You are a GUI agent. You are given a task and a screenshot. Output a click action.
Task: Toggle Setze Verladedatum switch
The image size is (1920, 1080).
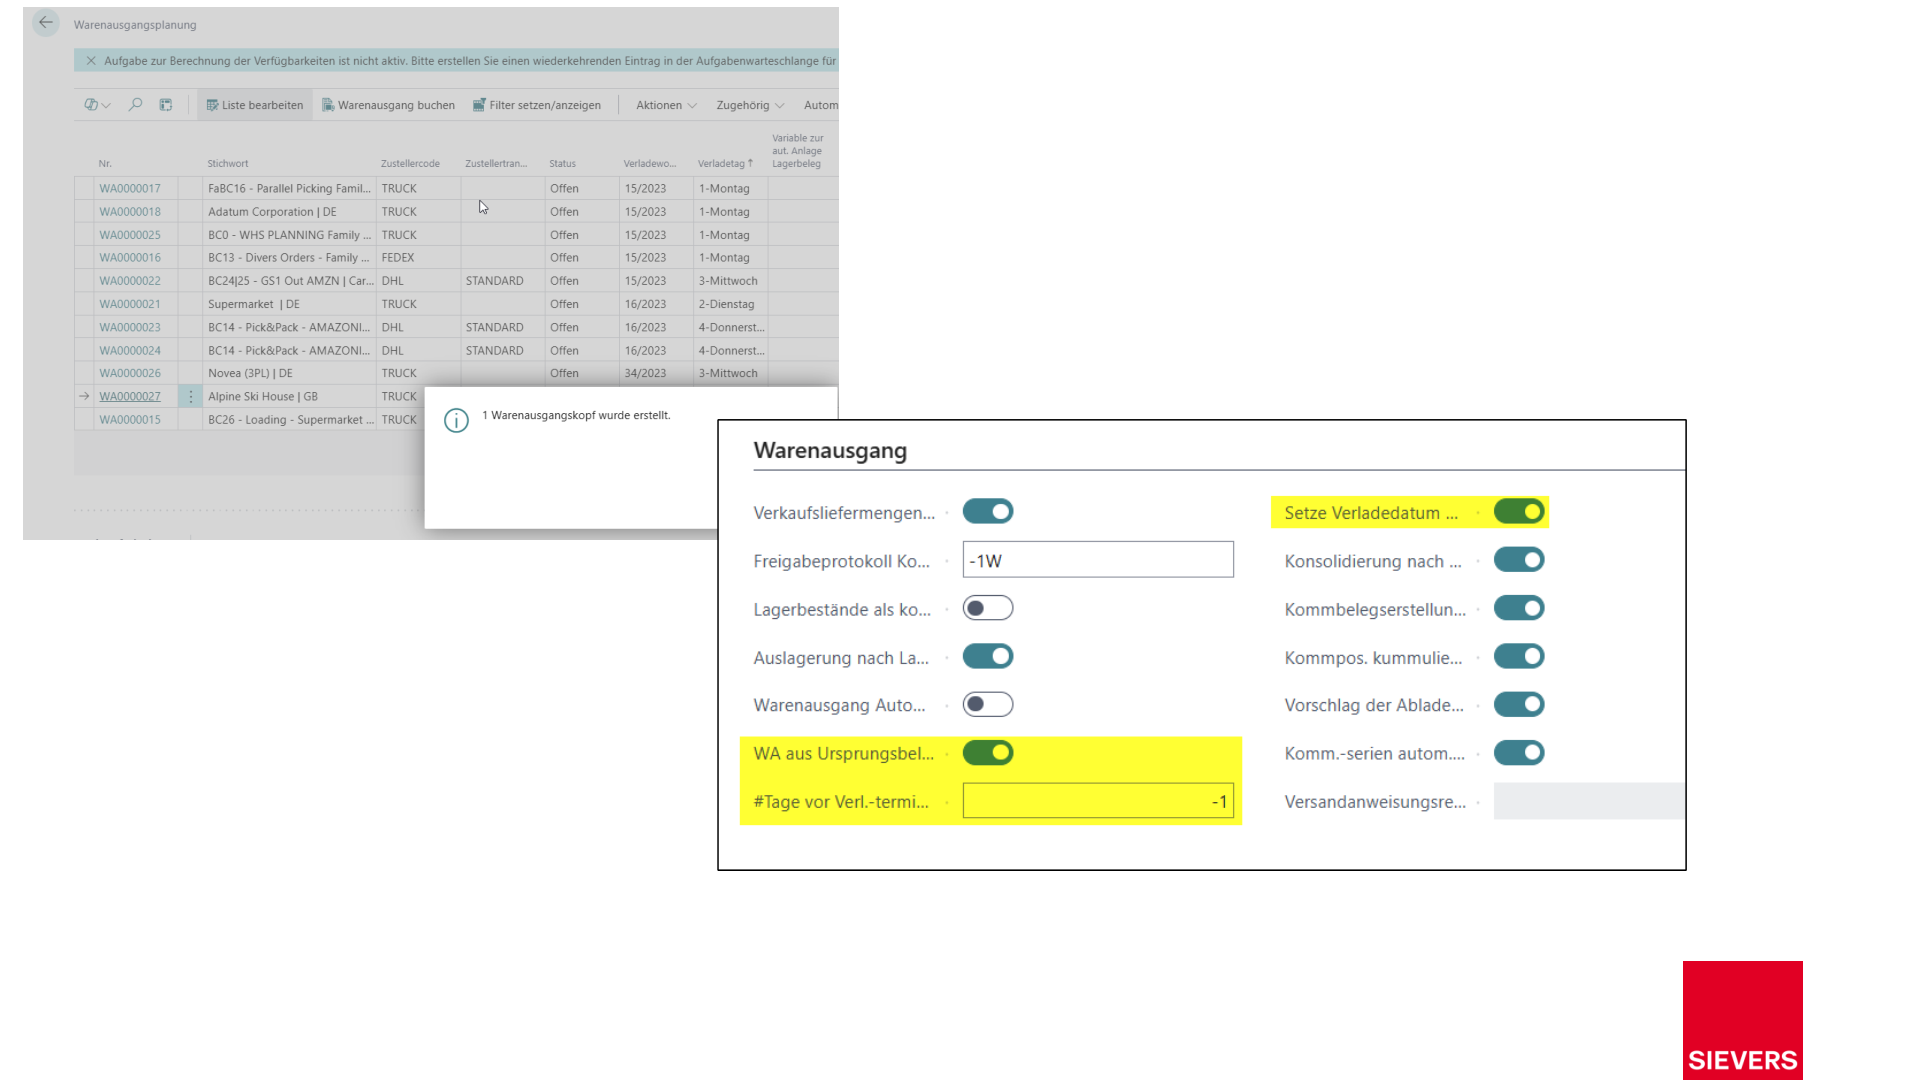(x=1519, y=512)
